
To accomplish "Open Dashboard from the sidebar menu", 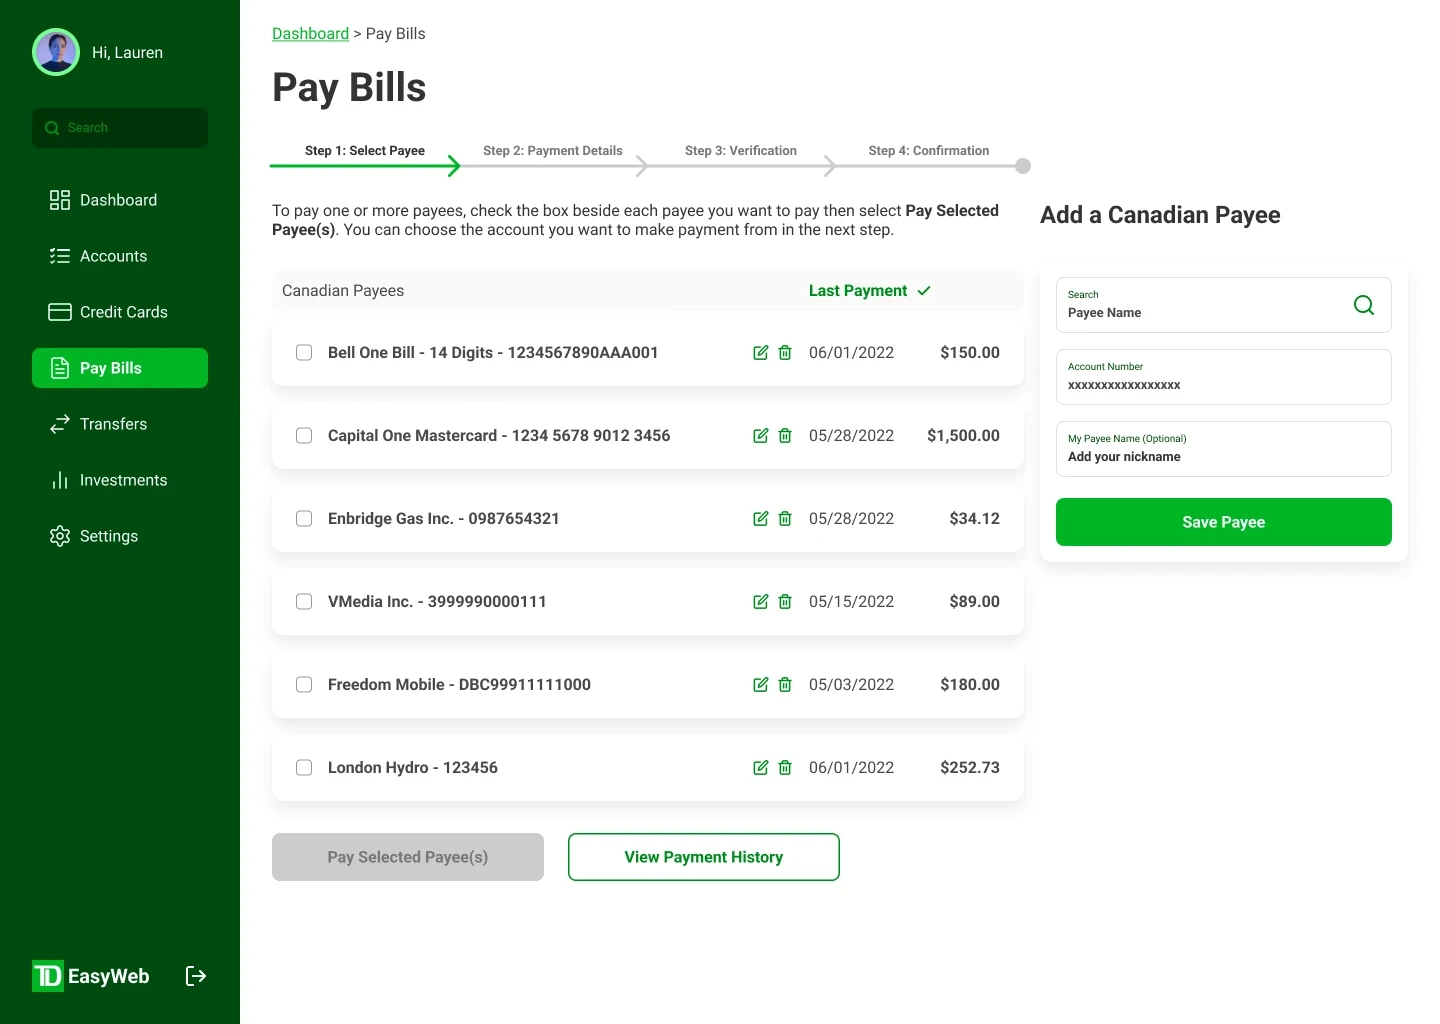I will coord(120,200).
